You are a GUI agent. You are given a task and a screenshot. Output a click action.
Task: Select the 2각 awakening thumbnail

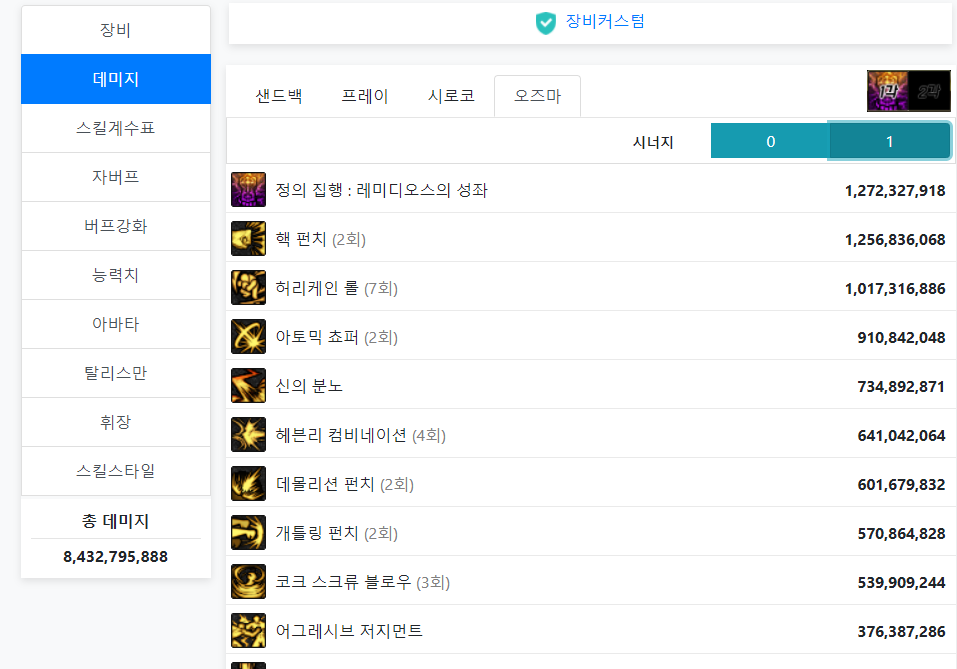(x=930, y=91)
